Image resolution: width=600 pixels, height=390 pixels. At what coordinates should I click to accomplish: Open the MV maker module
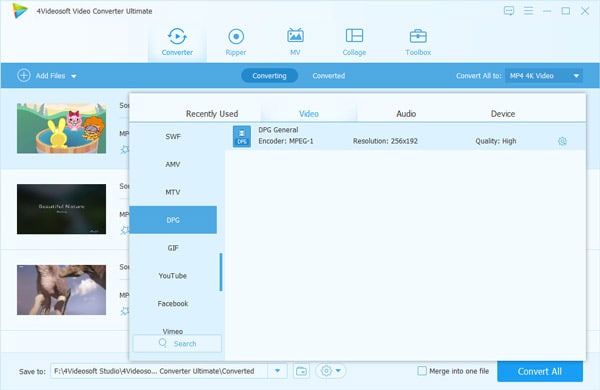[x=295, y=42]
